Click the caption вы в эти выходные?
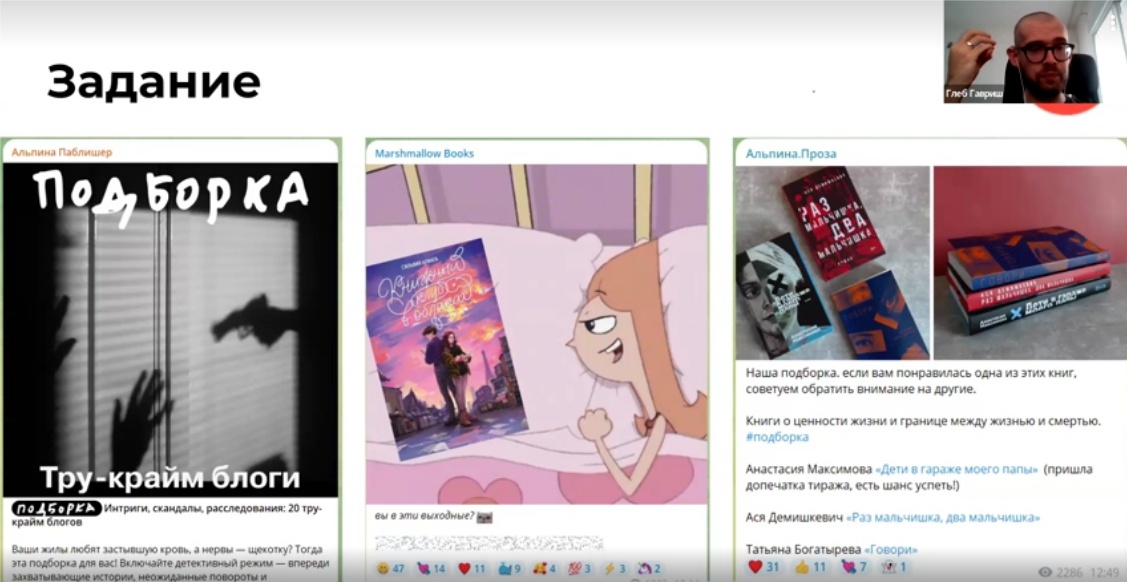 pyautogui.click(x=425, y=516)
